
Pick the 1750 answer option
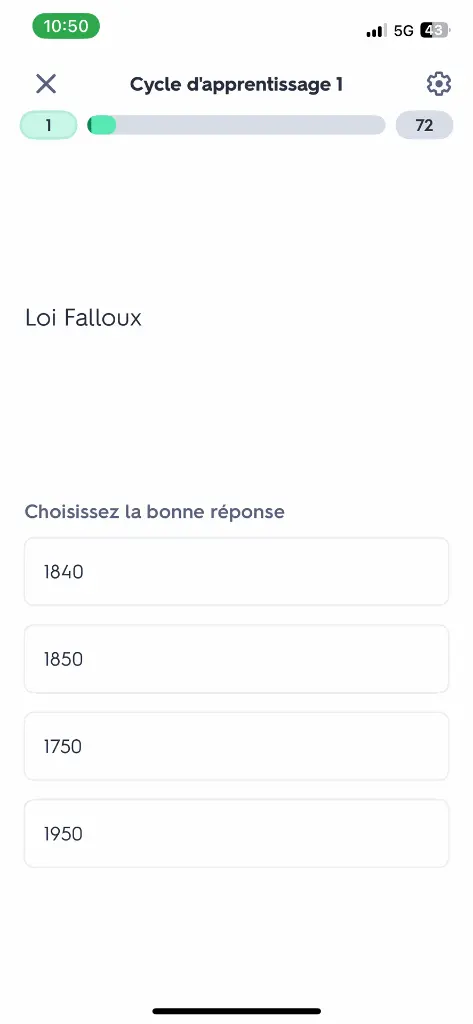(x=236, y=746)
